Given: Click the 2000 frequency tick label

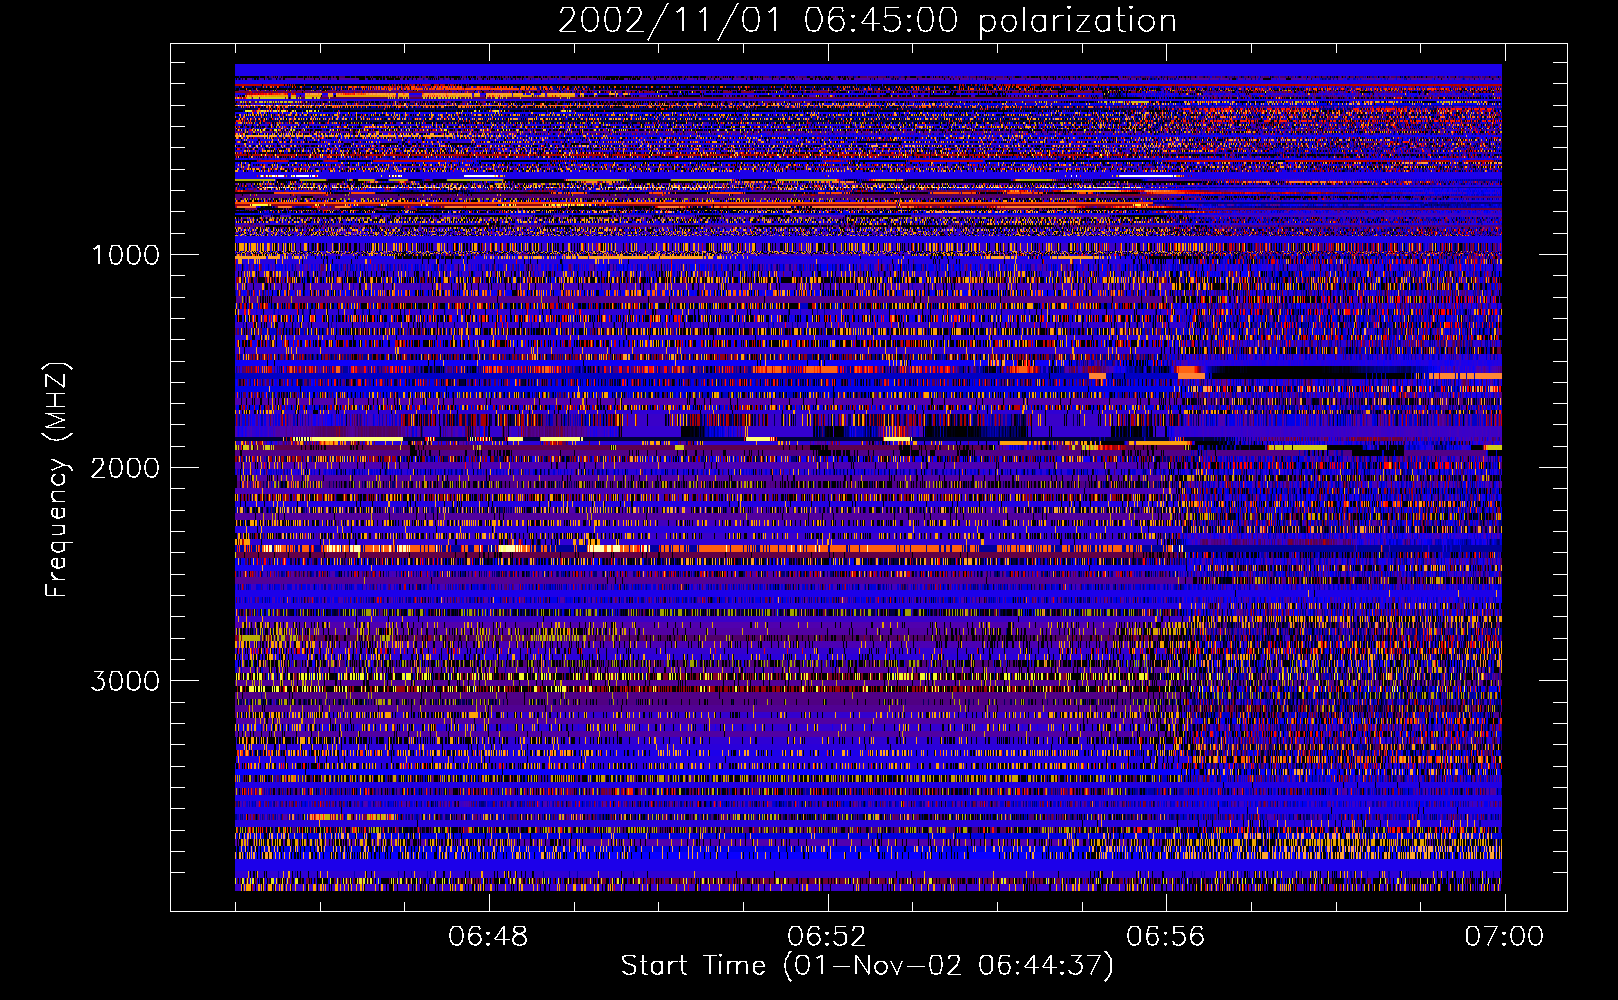Looking at the screenshot, I should tap(125, 468).
